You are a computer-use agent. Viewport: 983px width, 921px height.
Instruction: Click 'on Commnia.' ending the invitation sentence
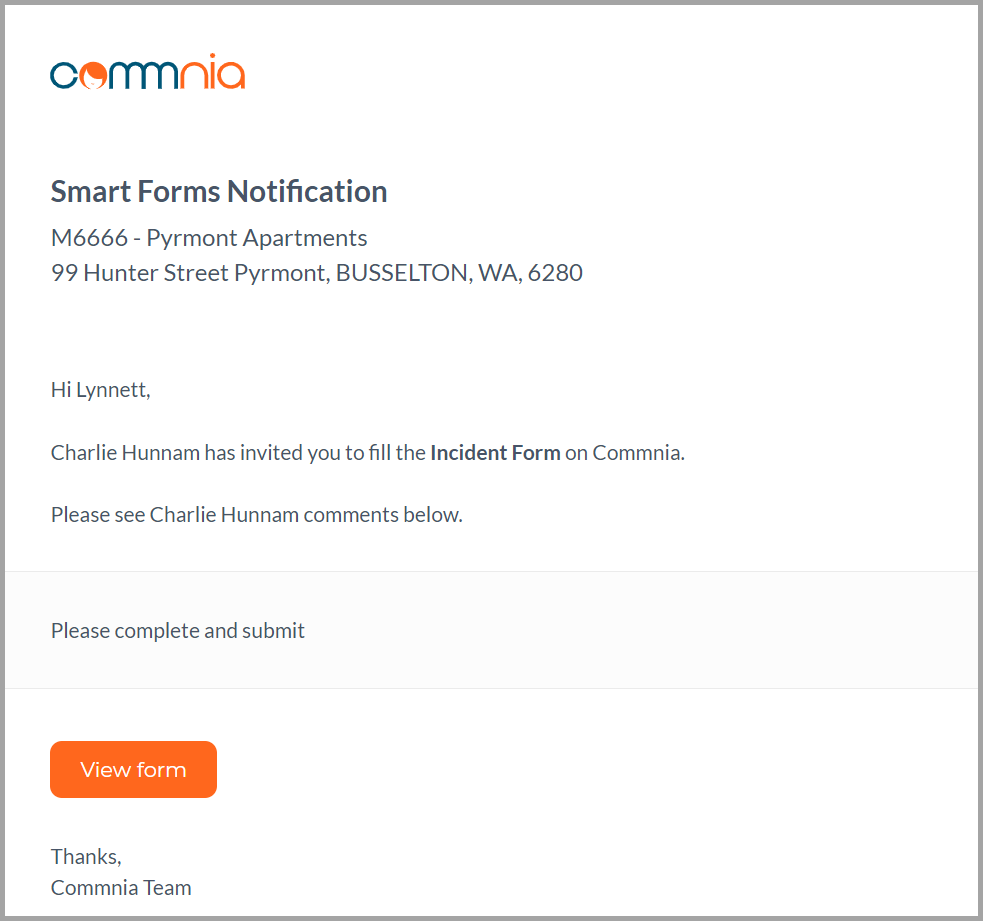click(x=625, y=453)
